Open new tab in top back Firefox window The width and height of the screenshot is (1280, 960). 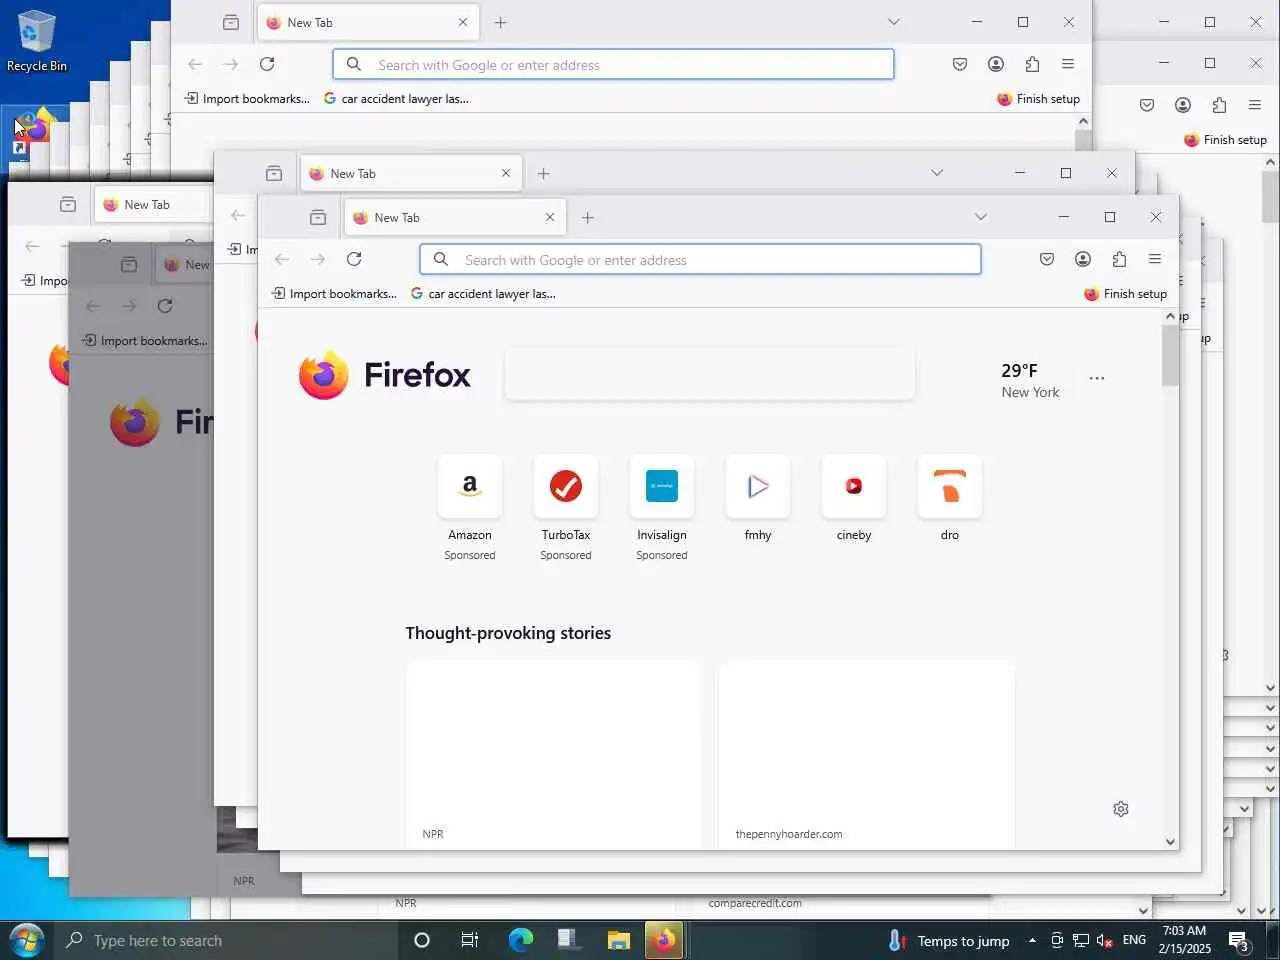[501, 22]
